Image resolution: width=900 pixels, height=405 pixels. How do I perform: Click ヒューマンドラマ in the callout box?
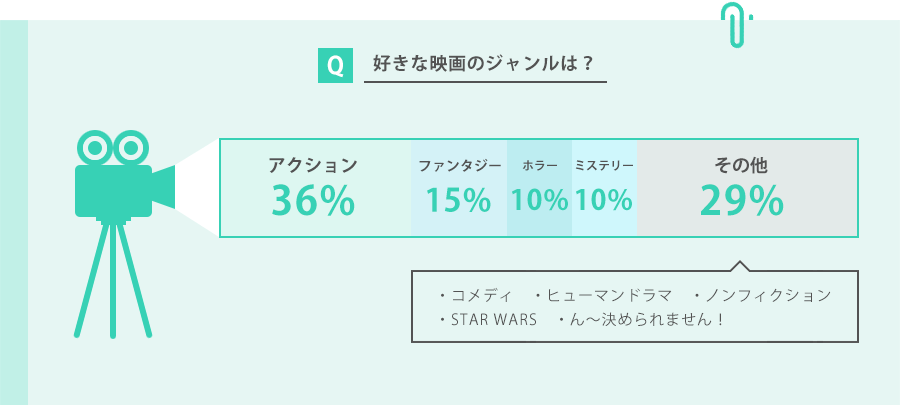pyautogui.click(x=610, y=296)
